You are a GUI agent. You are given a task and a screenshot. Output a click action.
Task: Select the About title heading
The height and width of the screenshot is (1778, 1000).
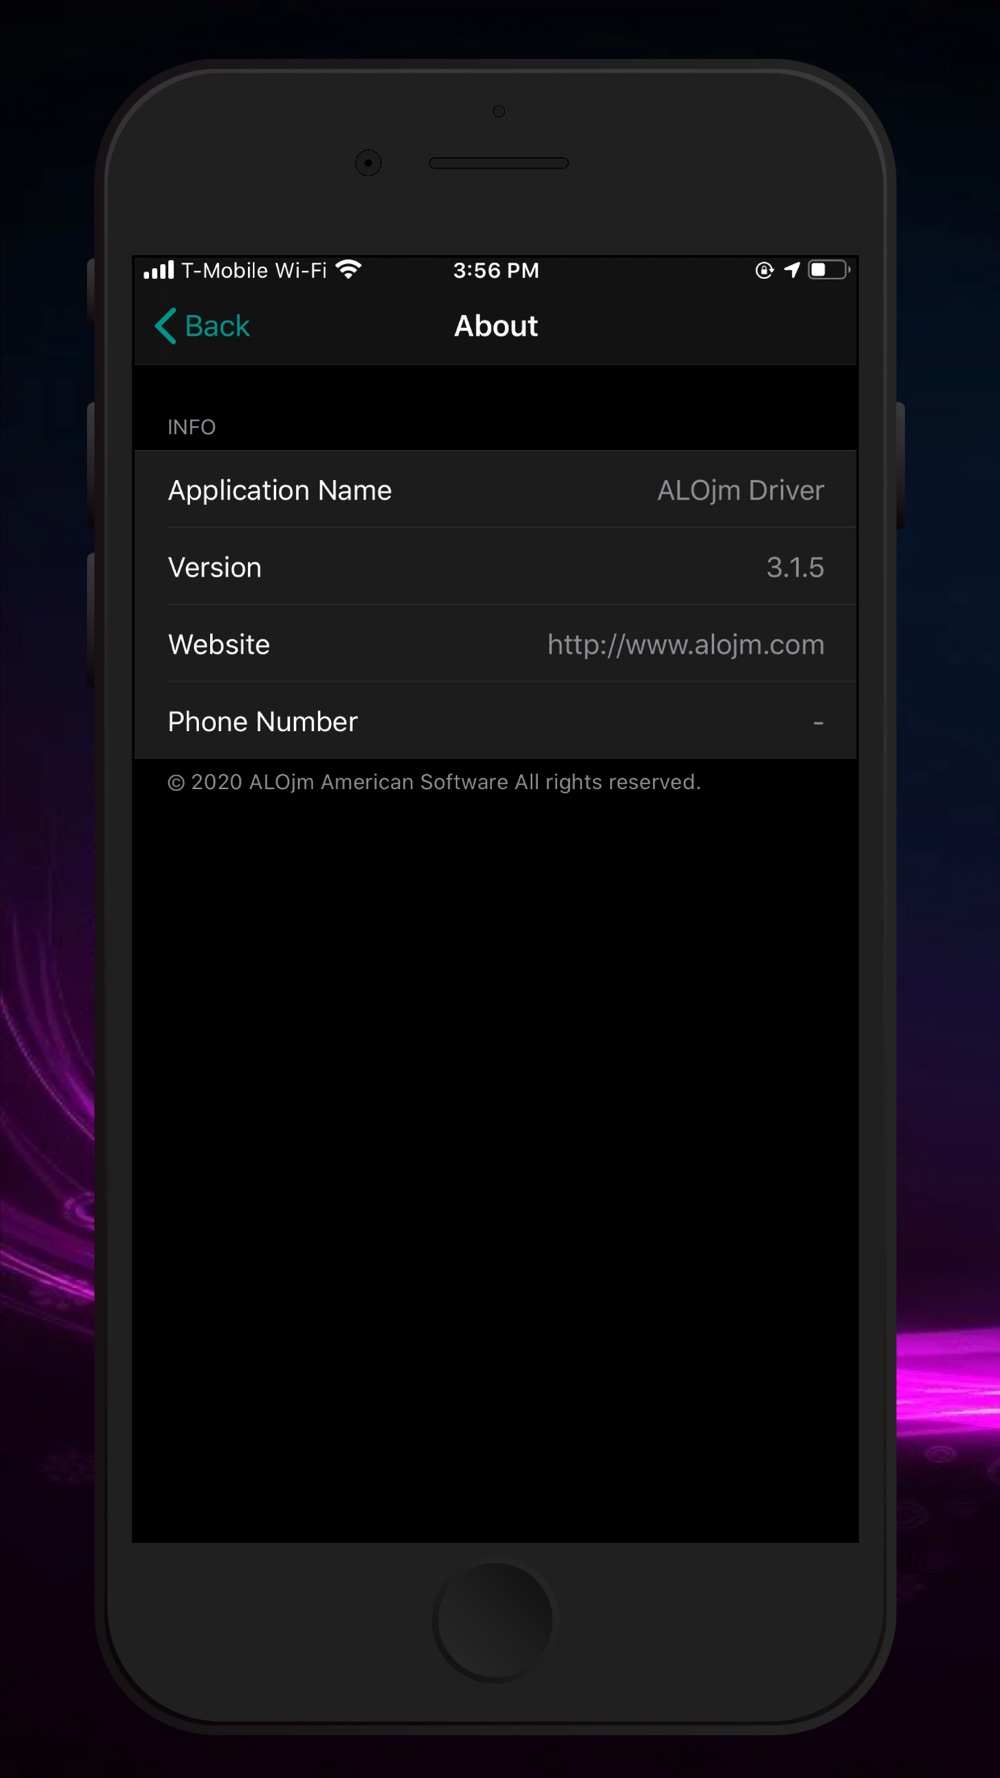pos(496,326)
